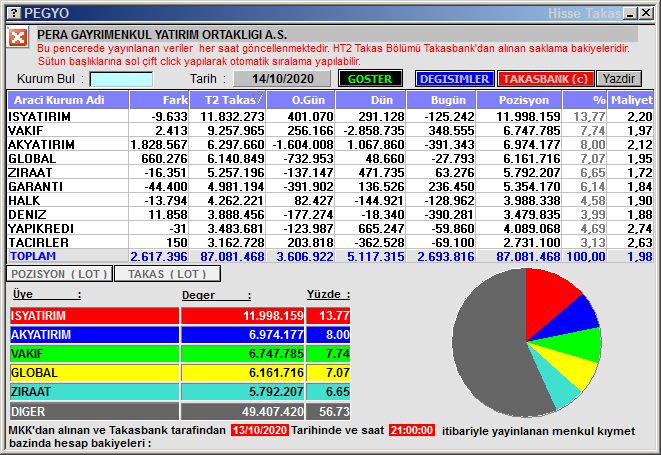This screenshot has width=661, height=455.
Task: Select the DENIZ row
Action: click(330, 214)
